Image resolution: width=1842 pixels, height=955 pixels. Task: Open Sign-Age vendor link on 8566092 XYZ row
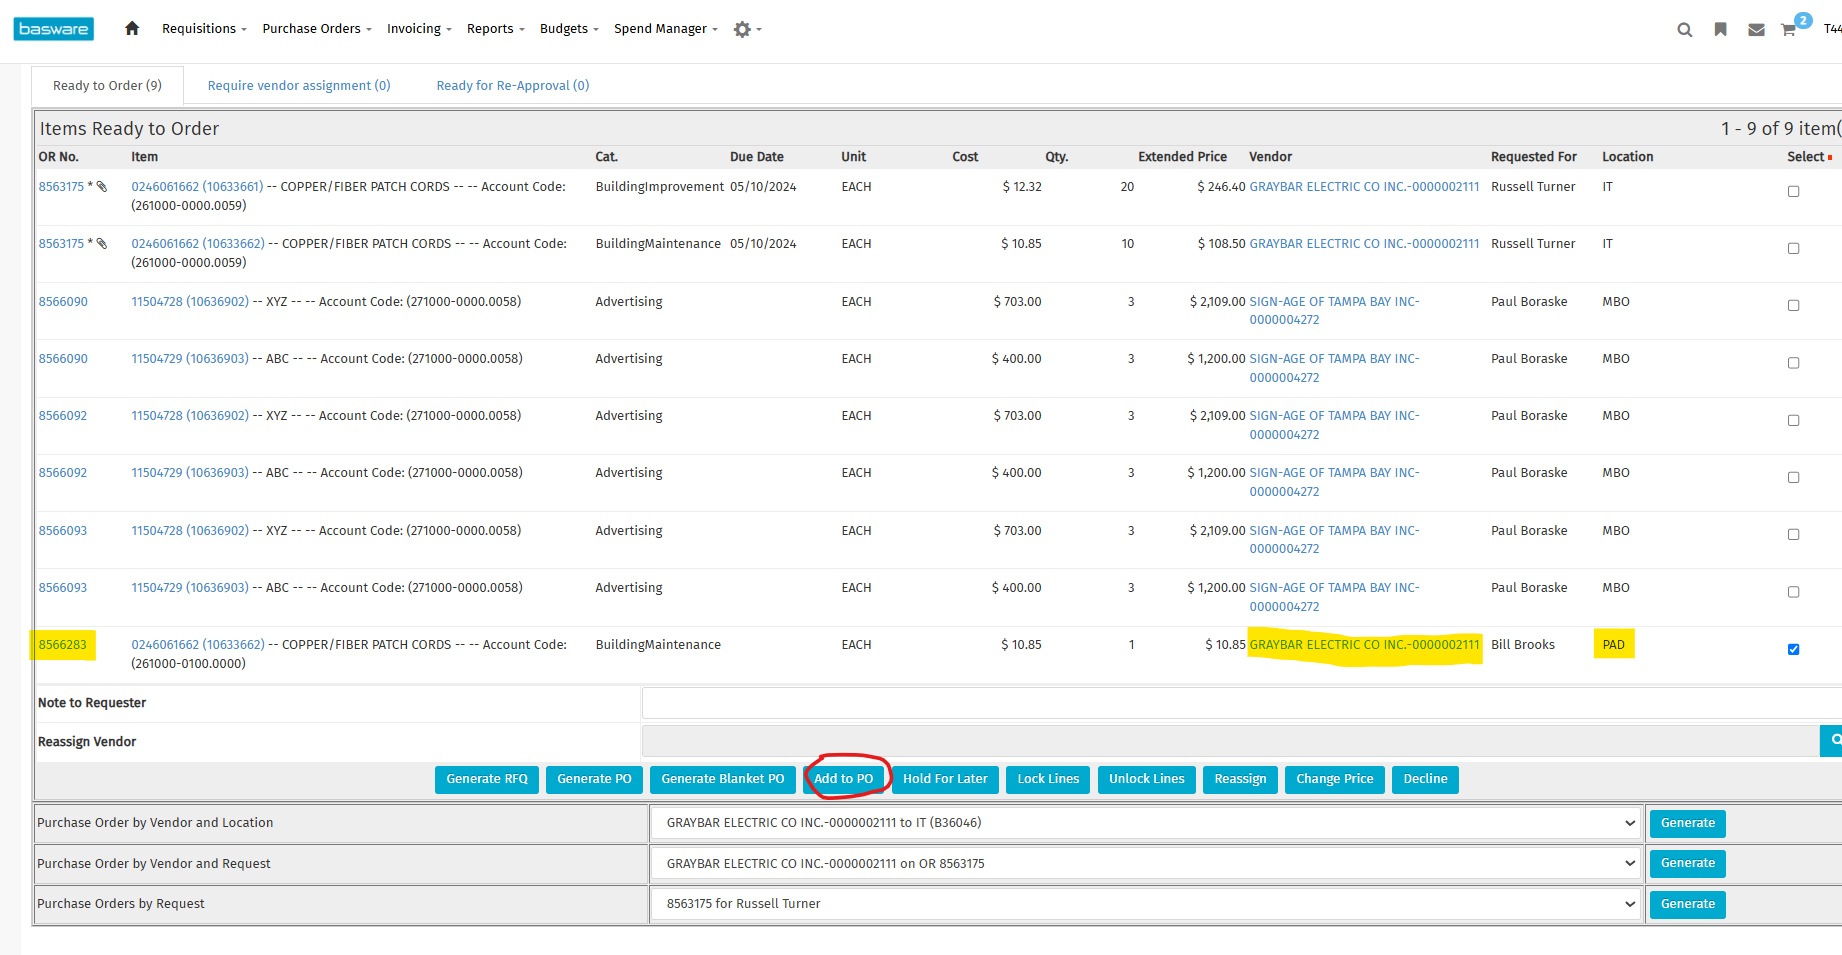(1334, 425)
